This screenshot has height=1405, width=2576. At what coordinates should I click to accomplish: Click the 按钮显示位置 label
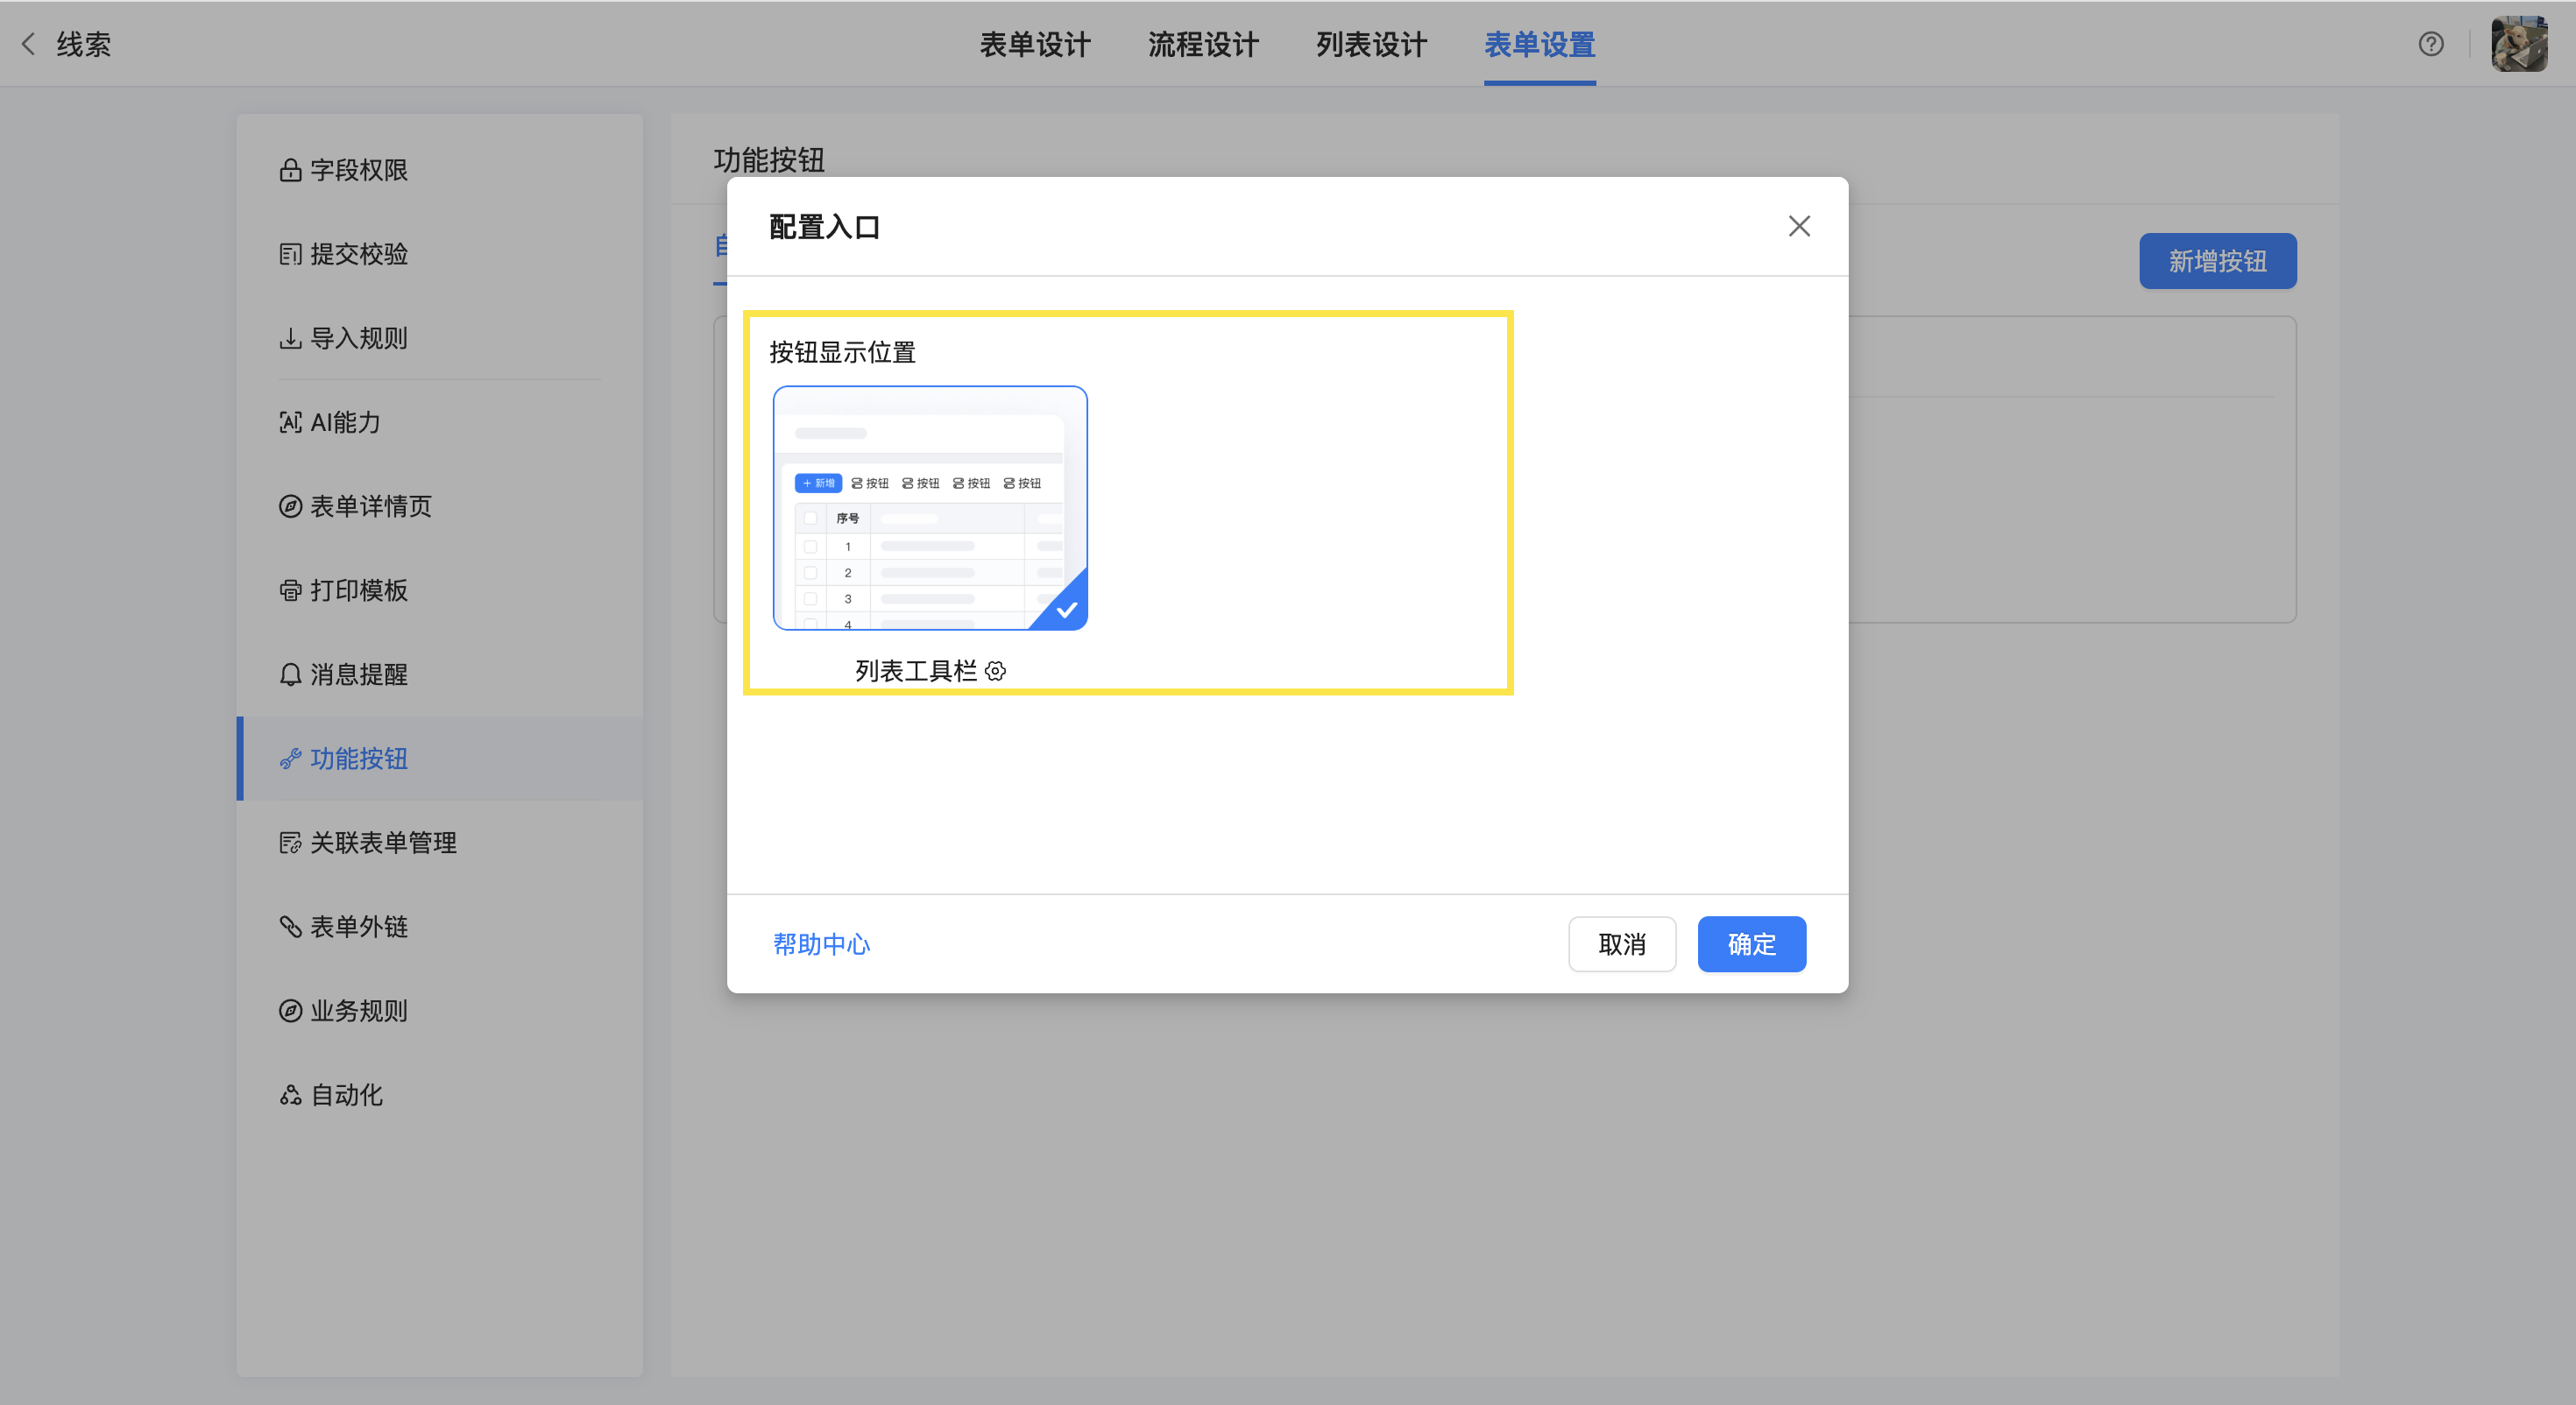(x=842, y=352)
